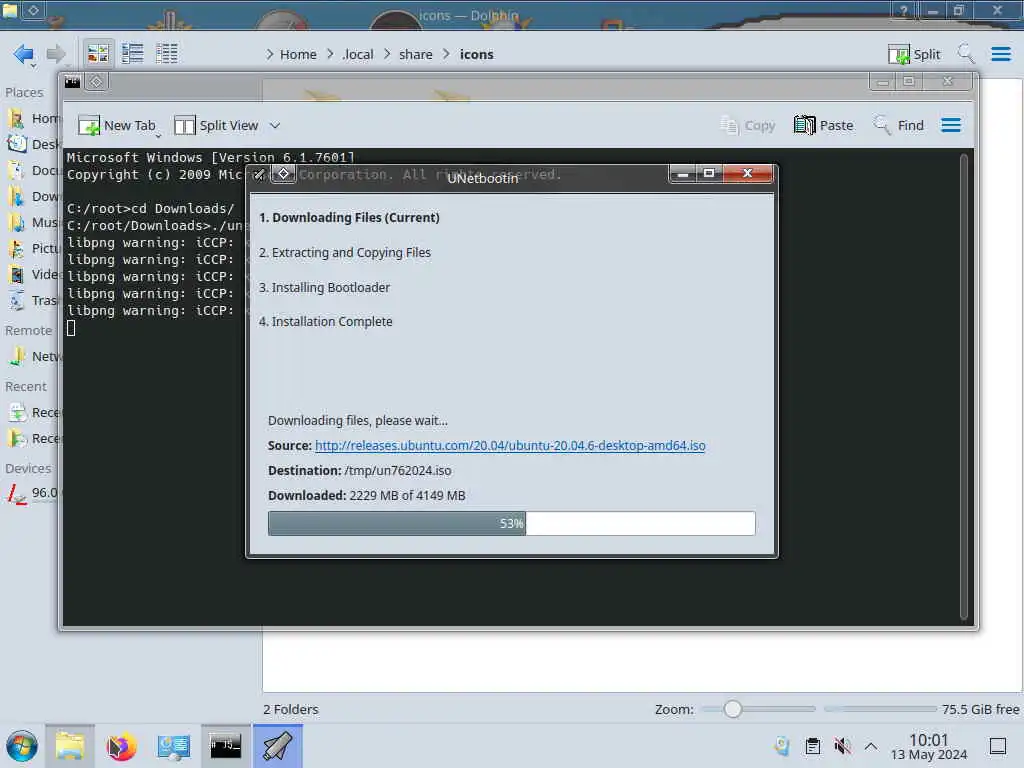
Task: Open Trash in Dolphin Places panel
Action: (33, 300)
